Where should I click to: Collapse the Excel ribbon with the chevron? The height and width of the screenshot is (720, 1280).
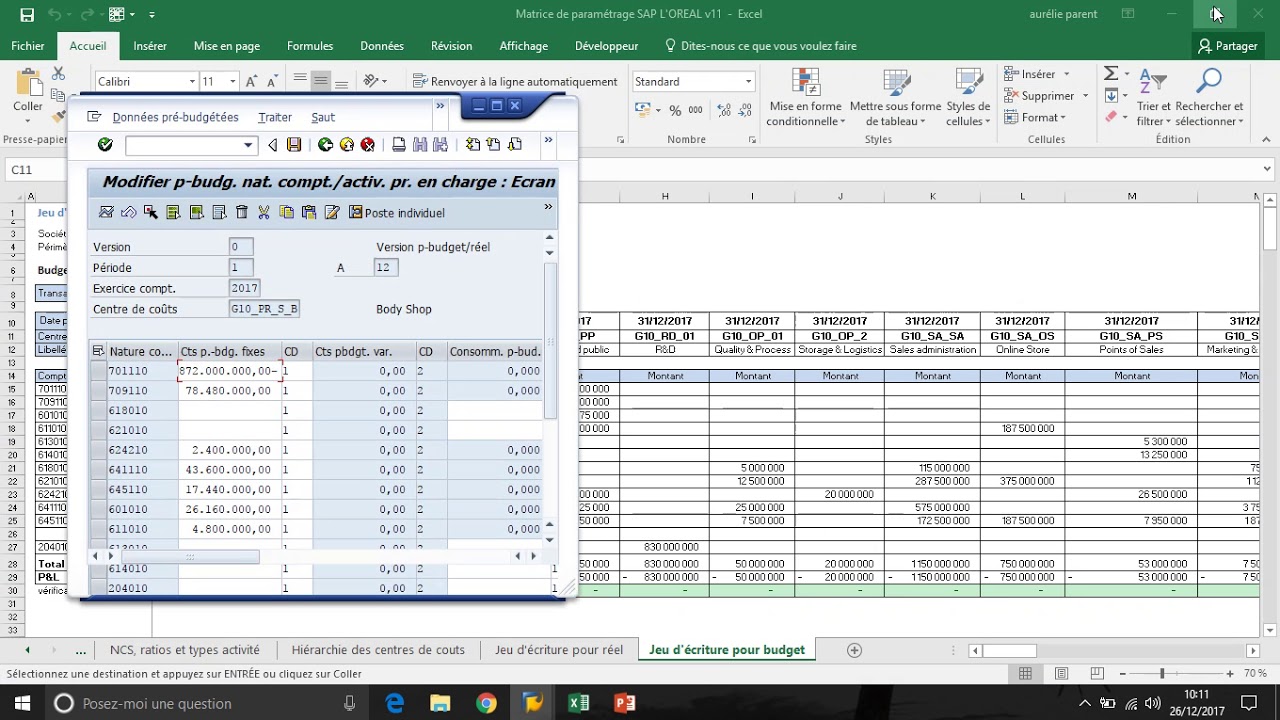(1268, 140)
